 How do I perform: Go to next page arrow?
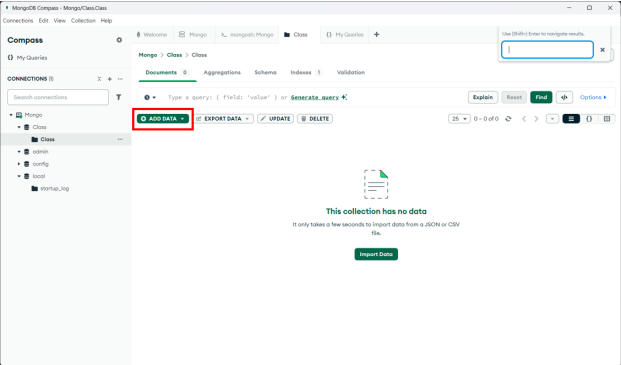tap(536, 119)
